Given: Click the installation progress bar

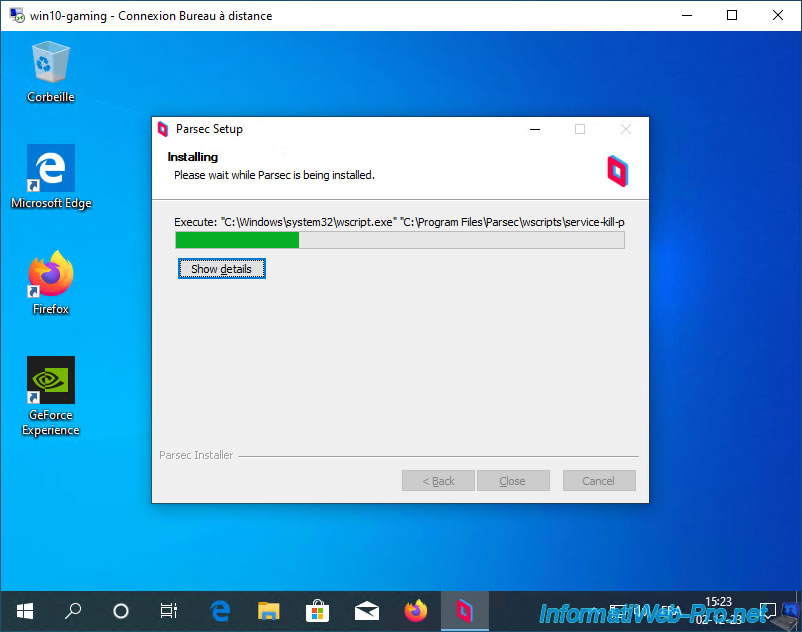Looking at the screenshot, I should [x=399, y=240].
